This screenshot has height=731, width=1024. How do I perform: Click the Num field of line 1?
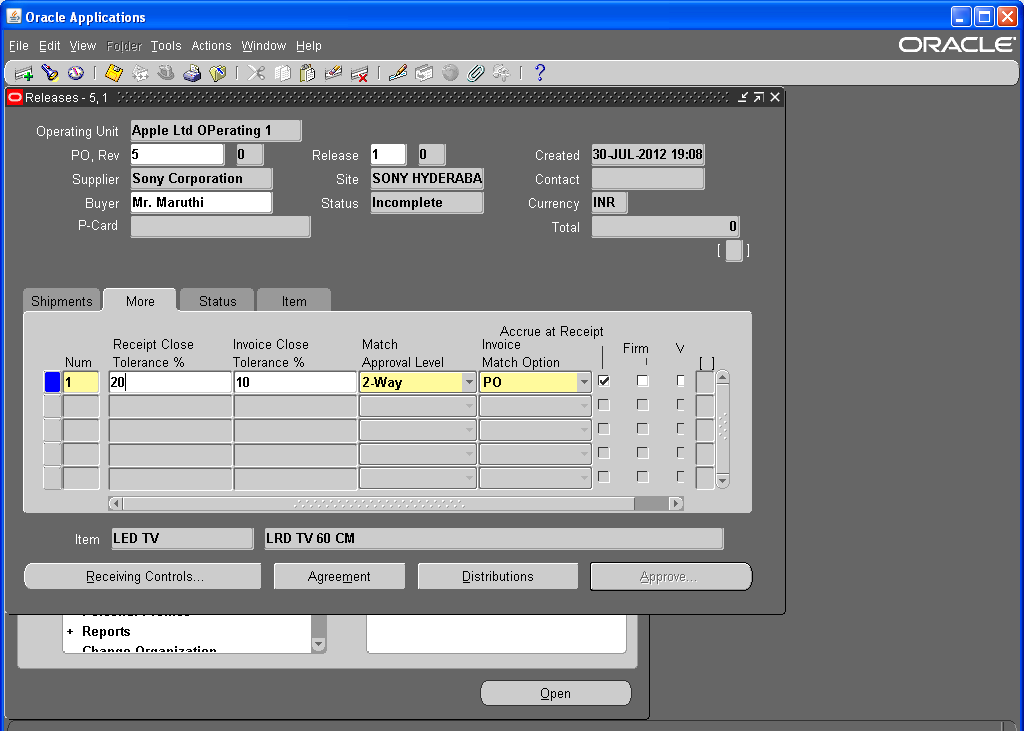click(x=81, y=382)
